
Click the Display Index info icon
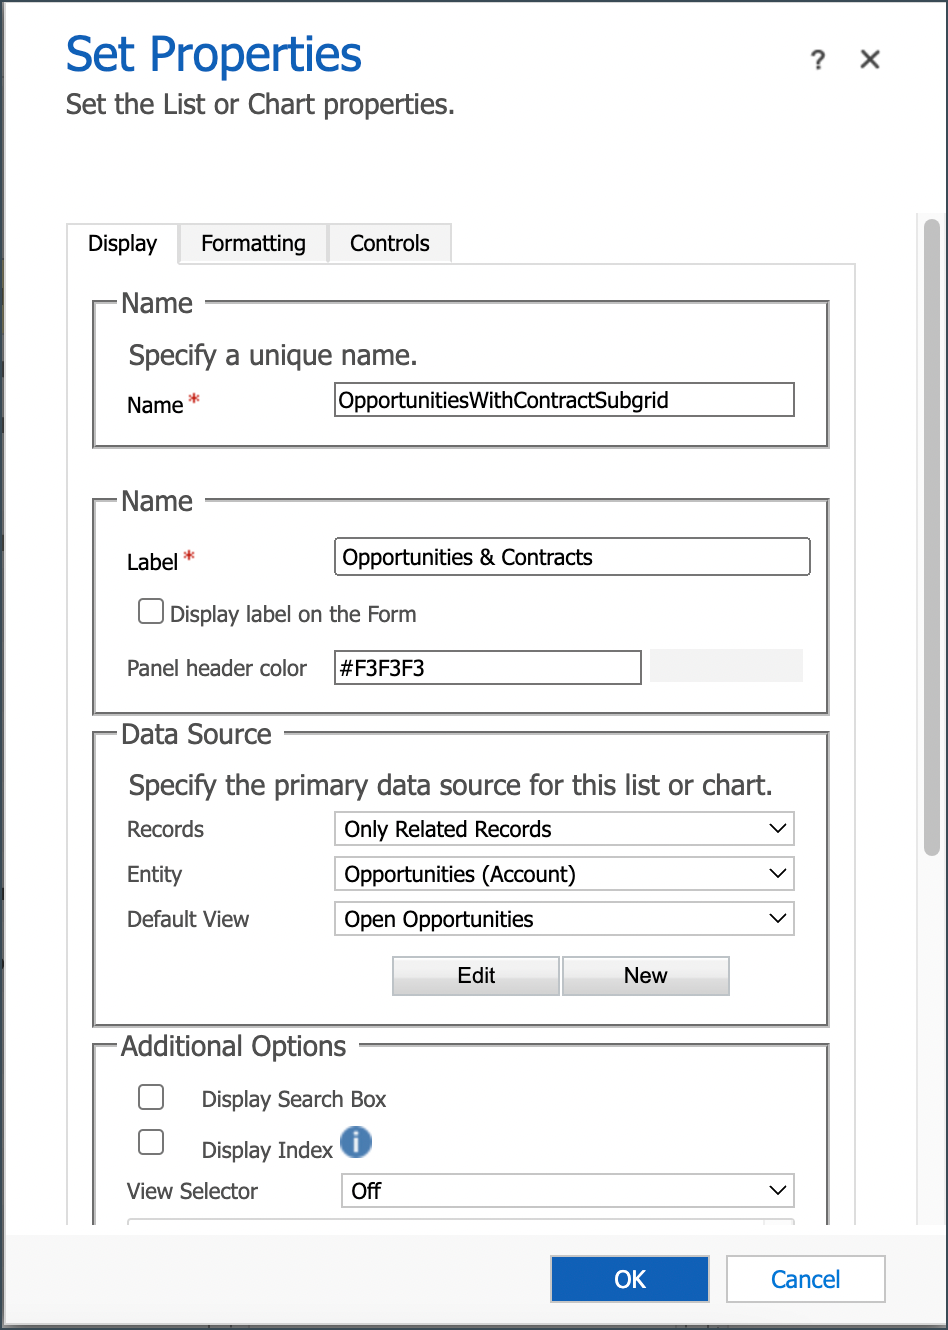point(356,1141)
